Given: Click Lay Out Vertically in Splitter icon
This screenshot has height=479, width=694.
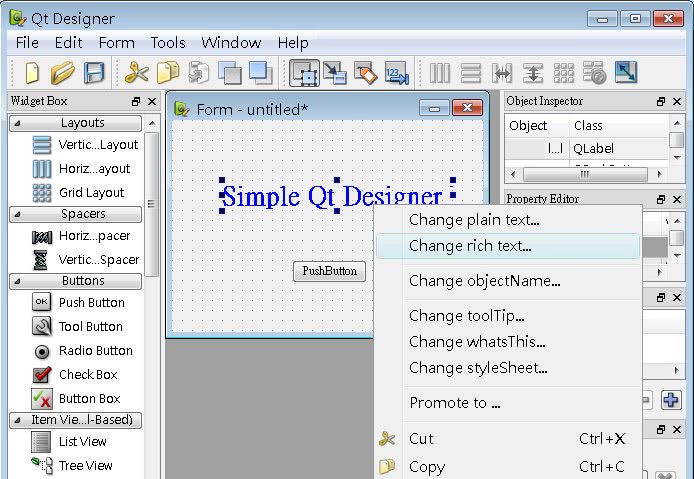Looking at the screenshot, I should point(533,73).
